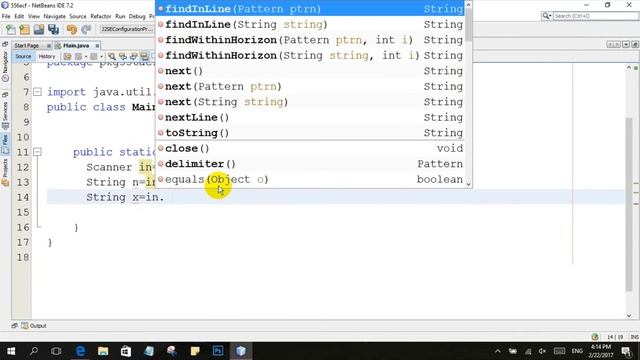Image resolution: width=640 pixels, height=360 pixels.
Task: Click the New File toolbar icon
Action: (x=11, y=29)
